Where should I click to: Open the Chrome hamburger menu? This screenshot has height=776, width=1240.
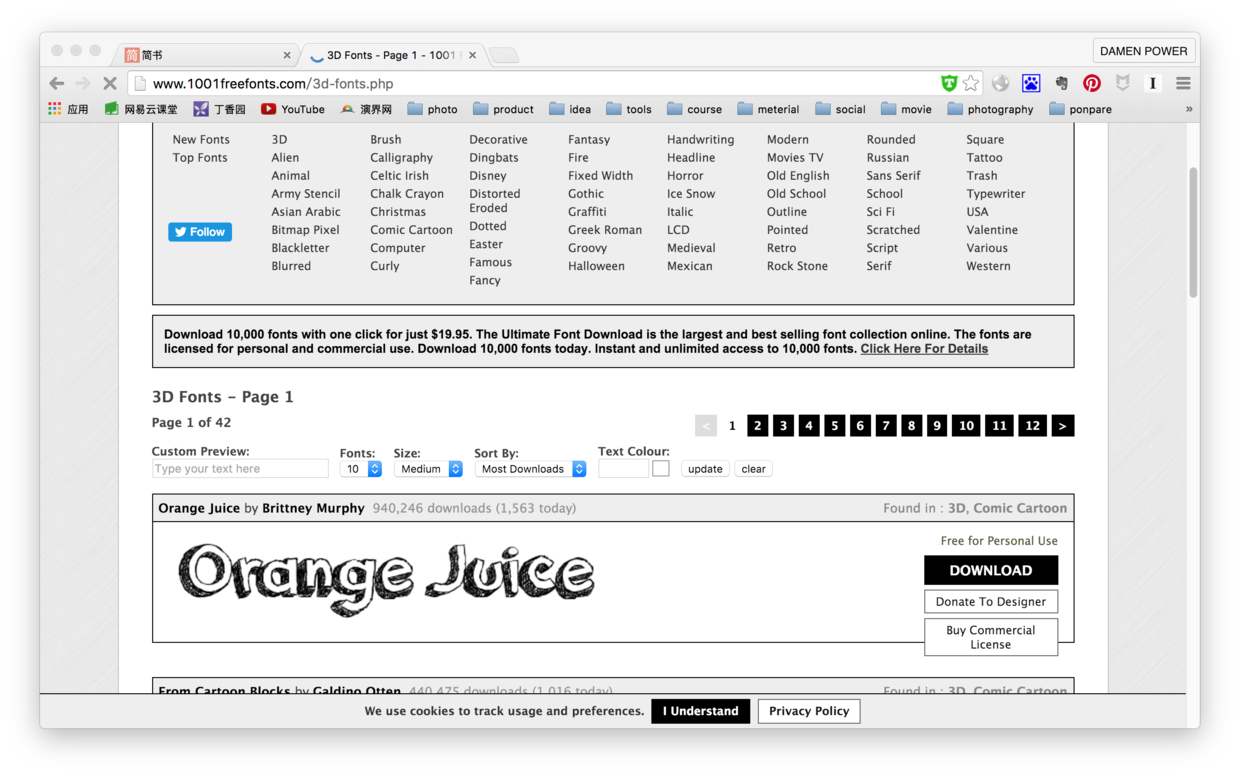pyautogui.click(x=1183, y=84)
